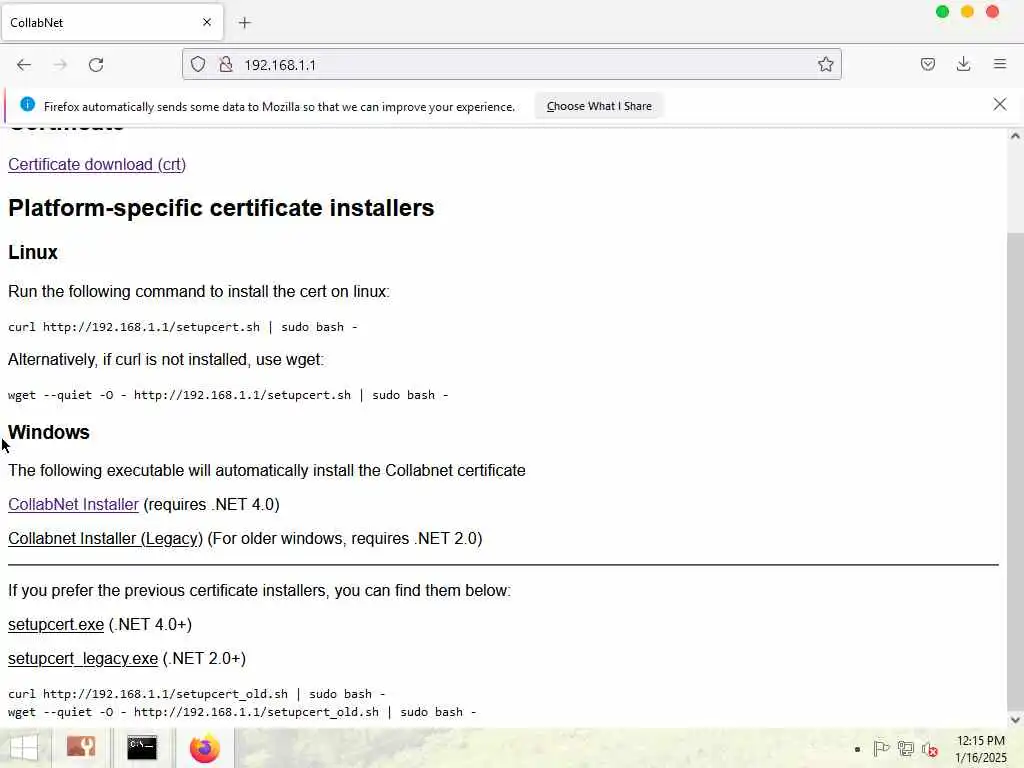This screenshot has width=1024, height=768.
Task: Click the Choose What I Share button
Action: [599, 106]
